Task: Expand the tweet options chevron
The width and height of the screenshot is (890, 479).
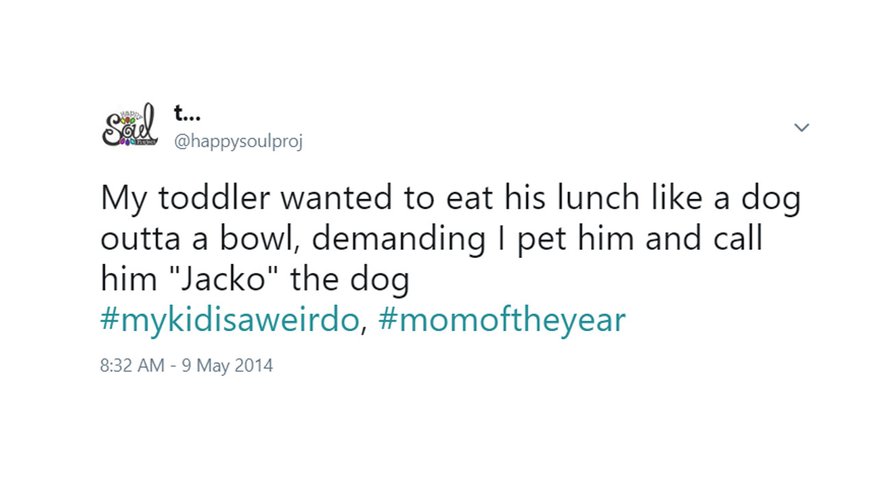Action: [801, 128]
